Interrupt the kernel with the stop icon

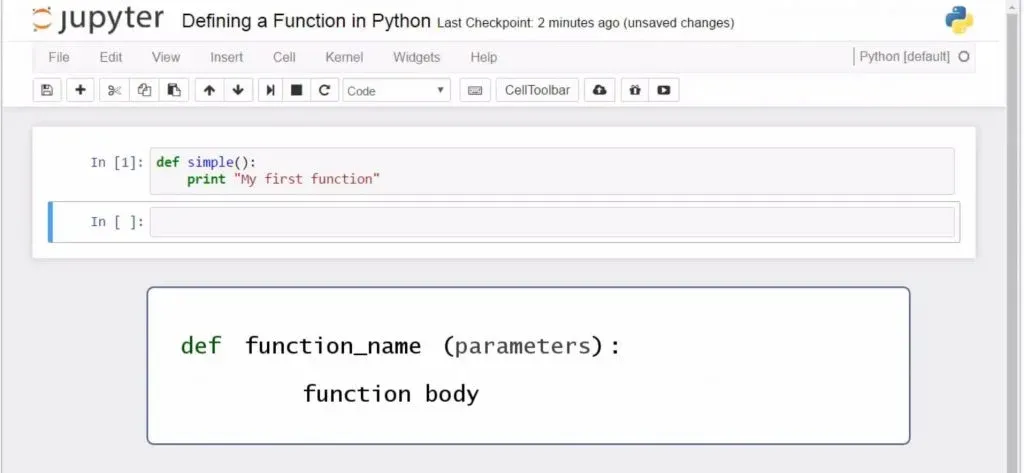pos(296,90)
